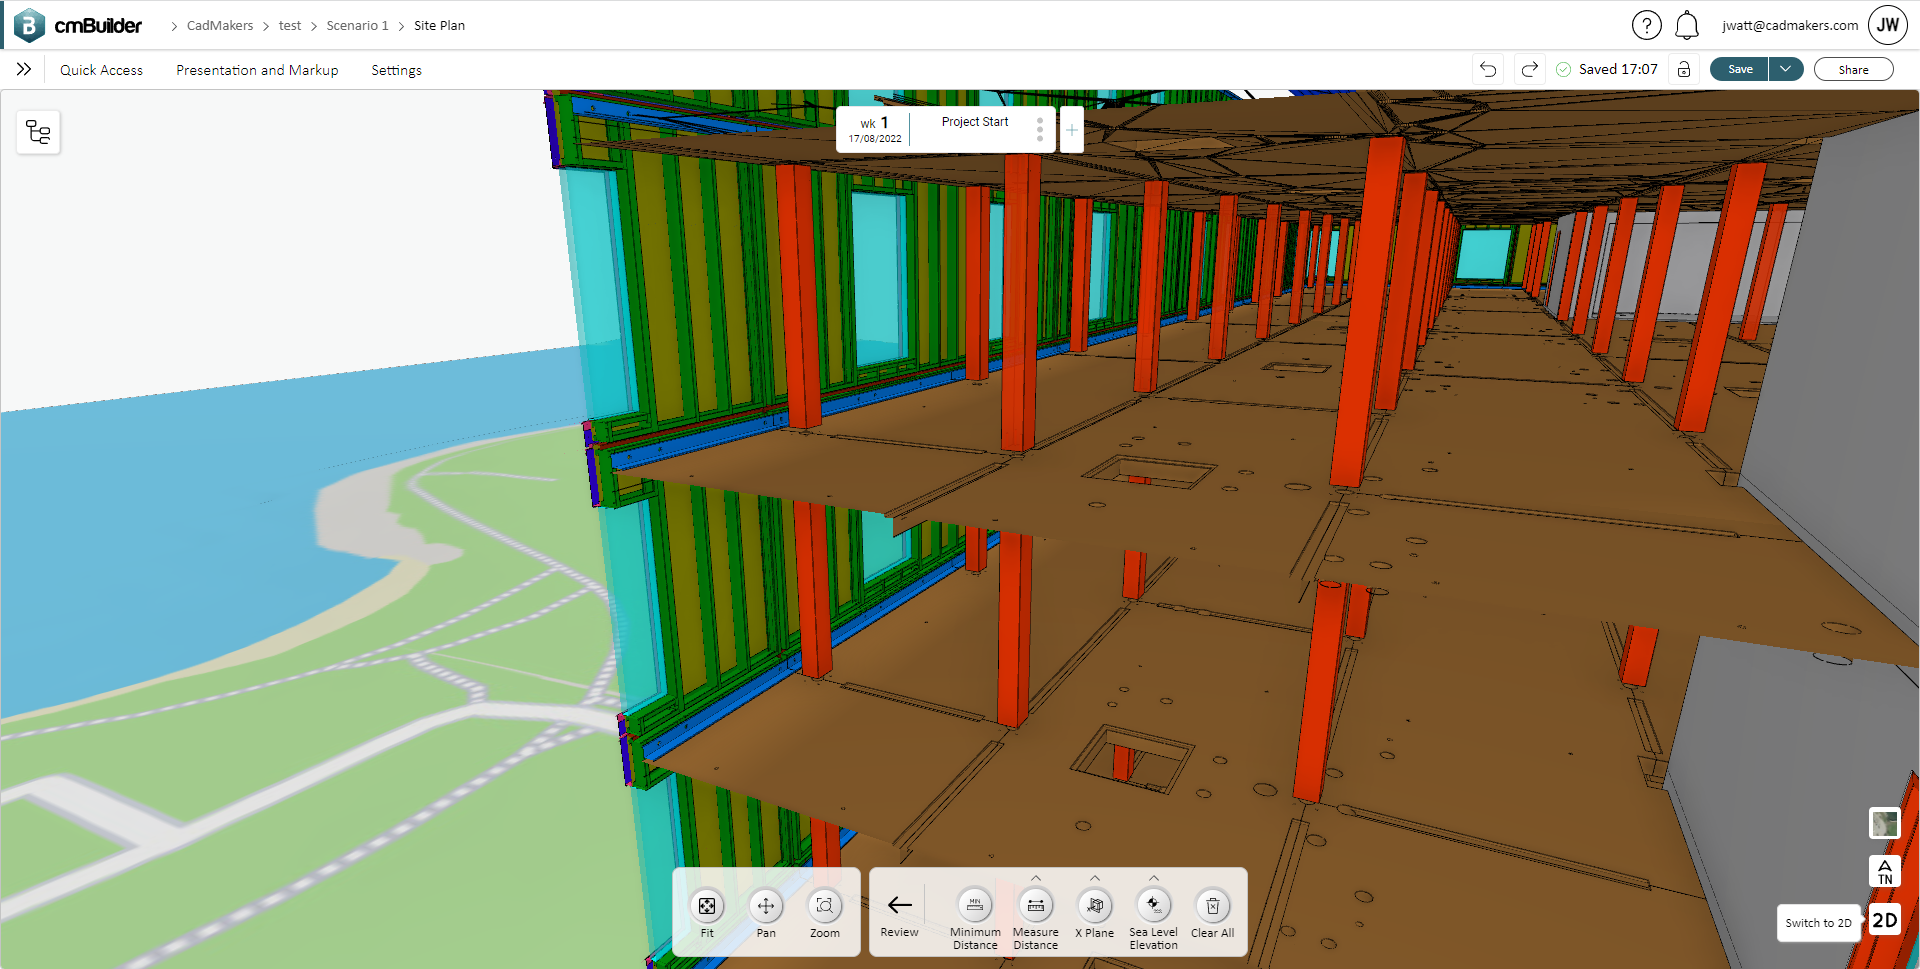Image resolution: width=1920 pixels, height=969 pixels.
Task: Select the wk 1 Project Start marker
Action: click(945, 130)
